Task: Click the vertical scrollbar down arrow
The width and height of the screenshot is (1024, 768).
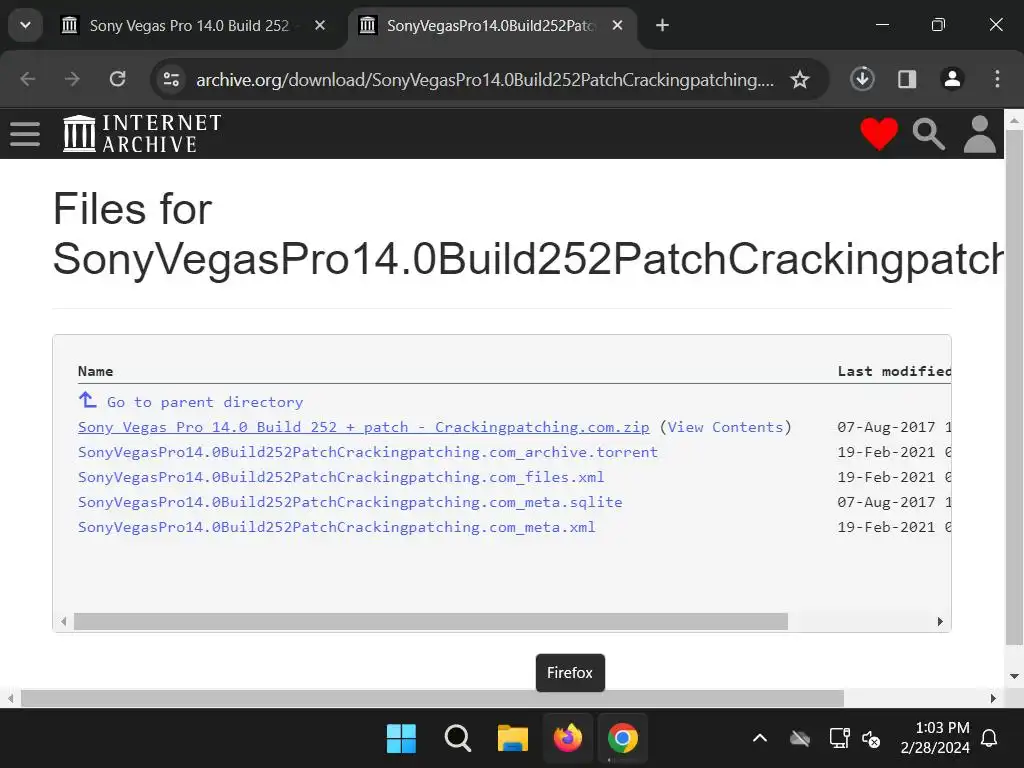Action: click(x=1014, y=677)
